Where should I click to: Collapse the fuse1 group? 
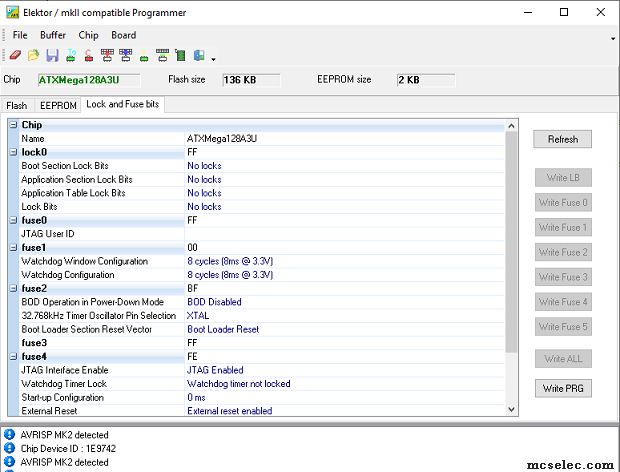click(x=13, y=247)
